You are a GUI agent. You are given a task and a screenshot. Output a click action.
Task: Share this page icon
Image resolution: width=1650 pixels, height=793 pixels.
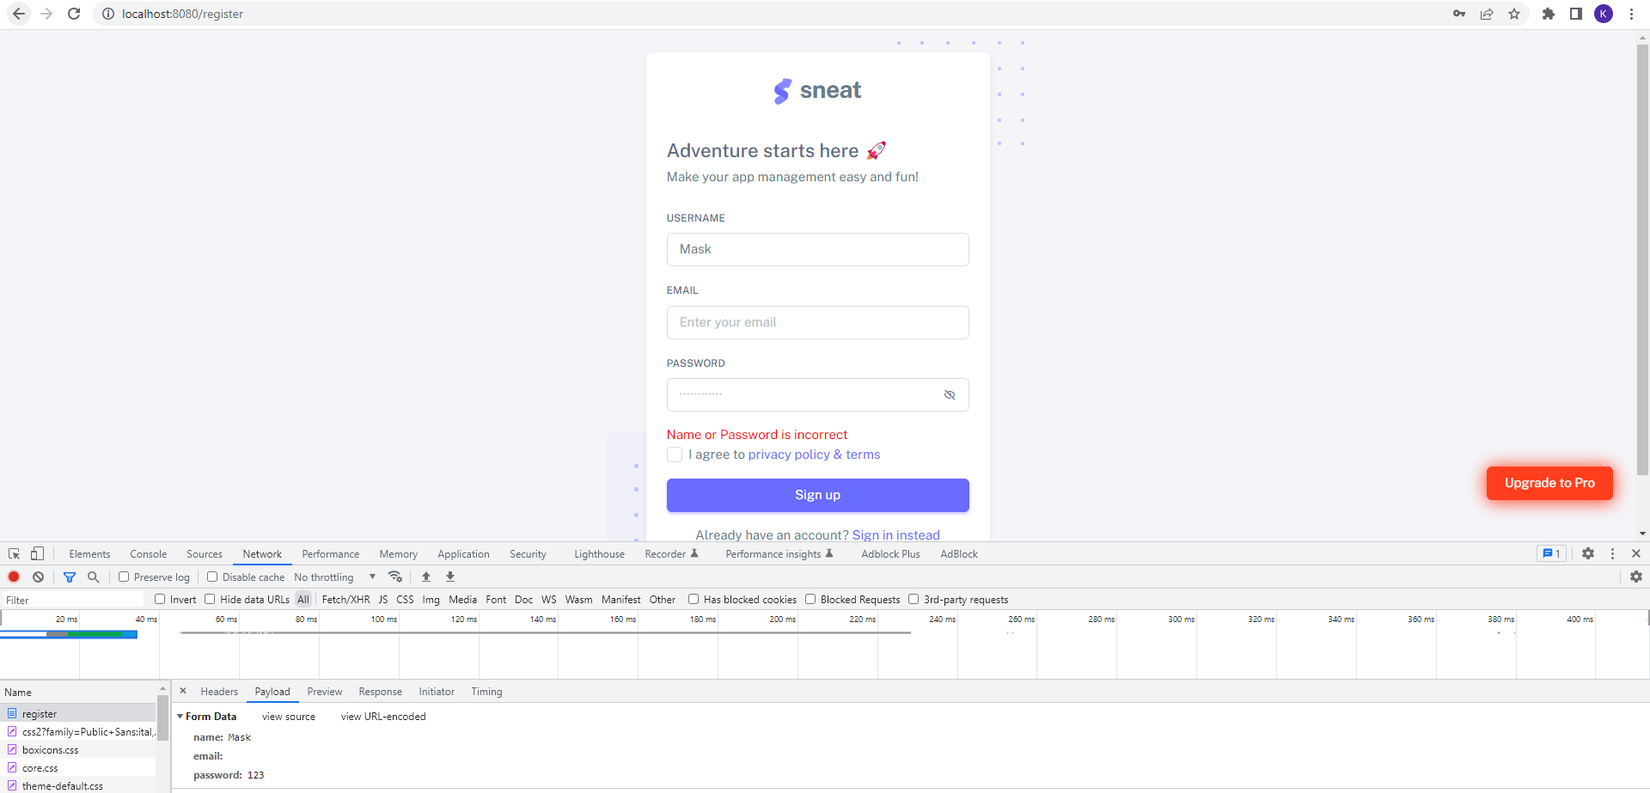[x=1487, y=14]
